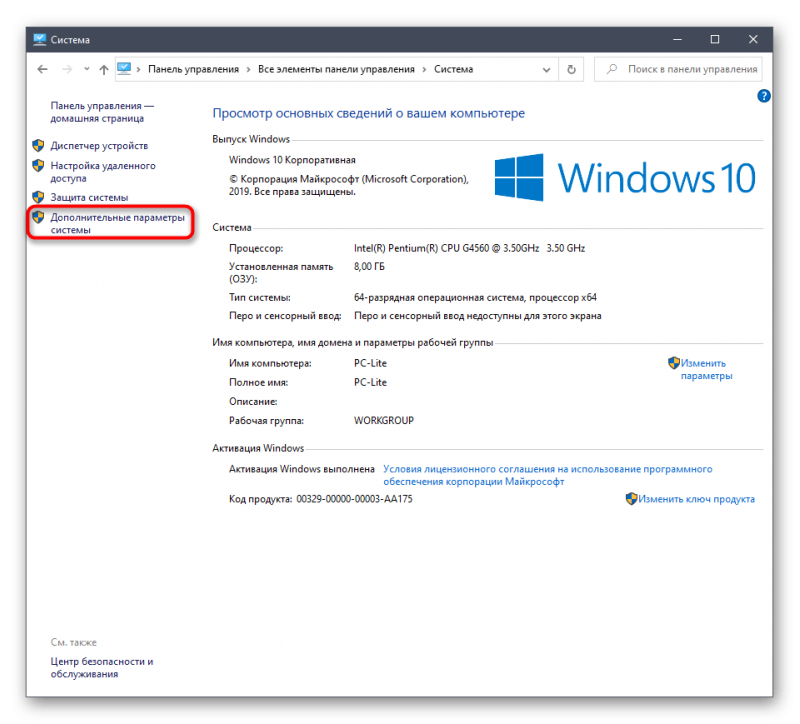Click the 'Система' window title icon
The image size is (800, 724).
39,39
